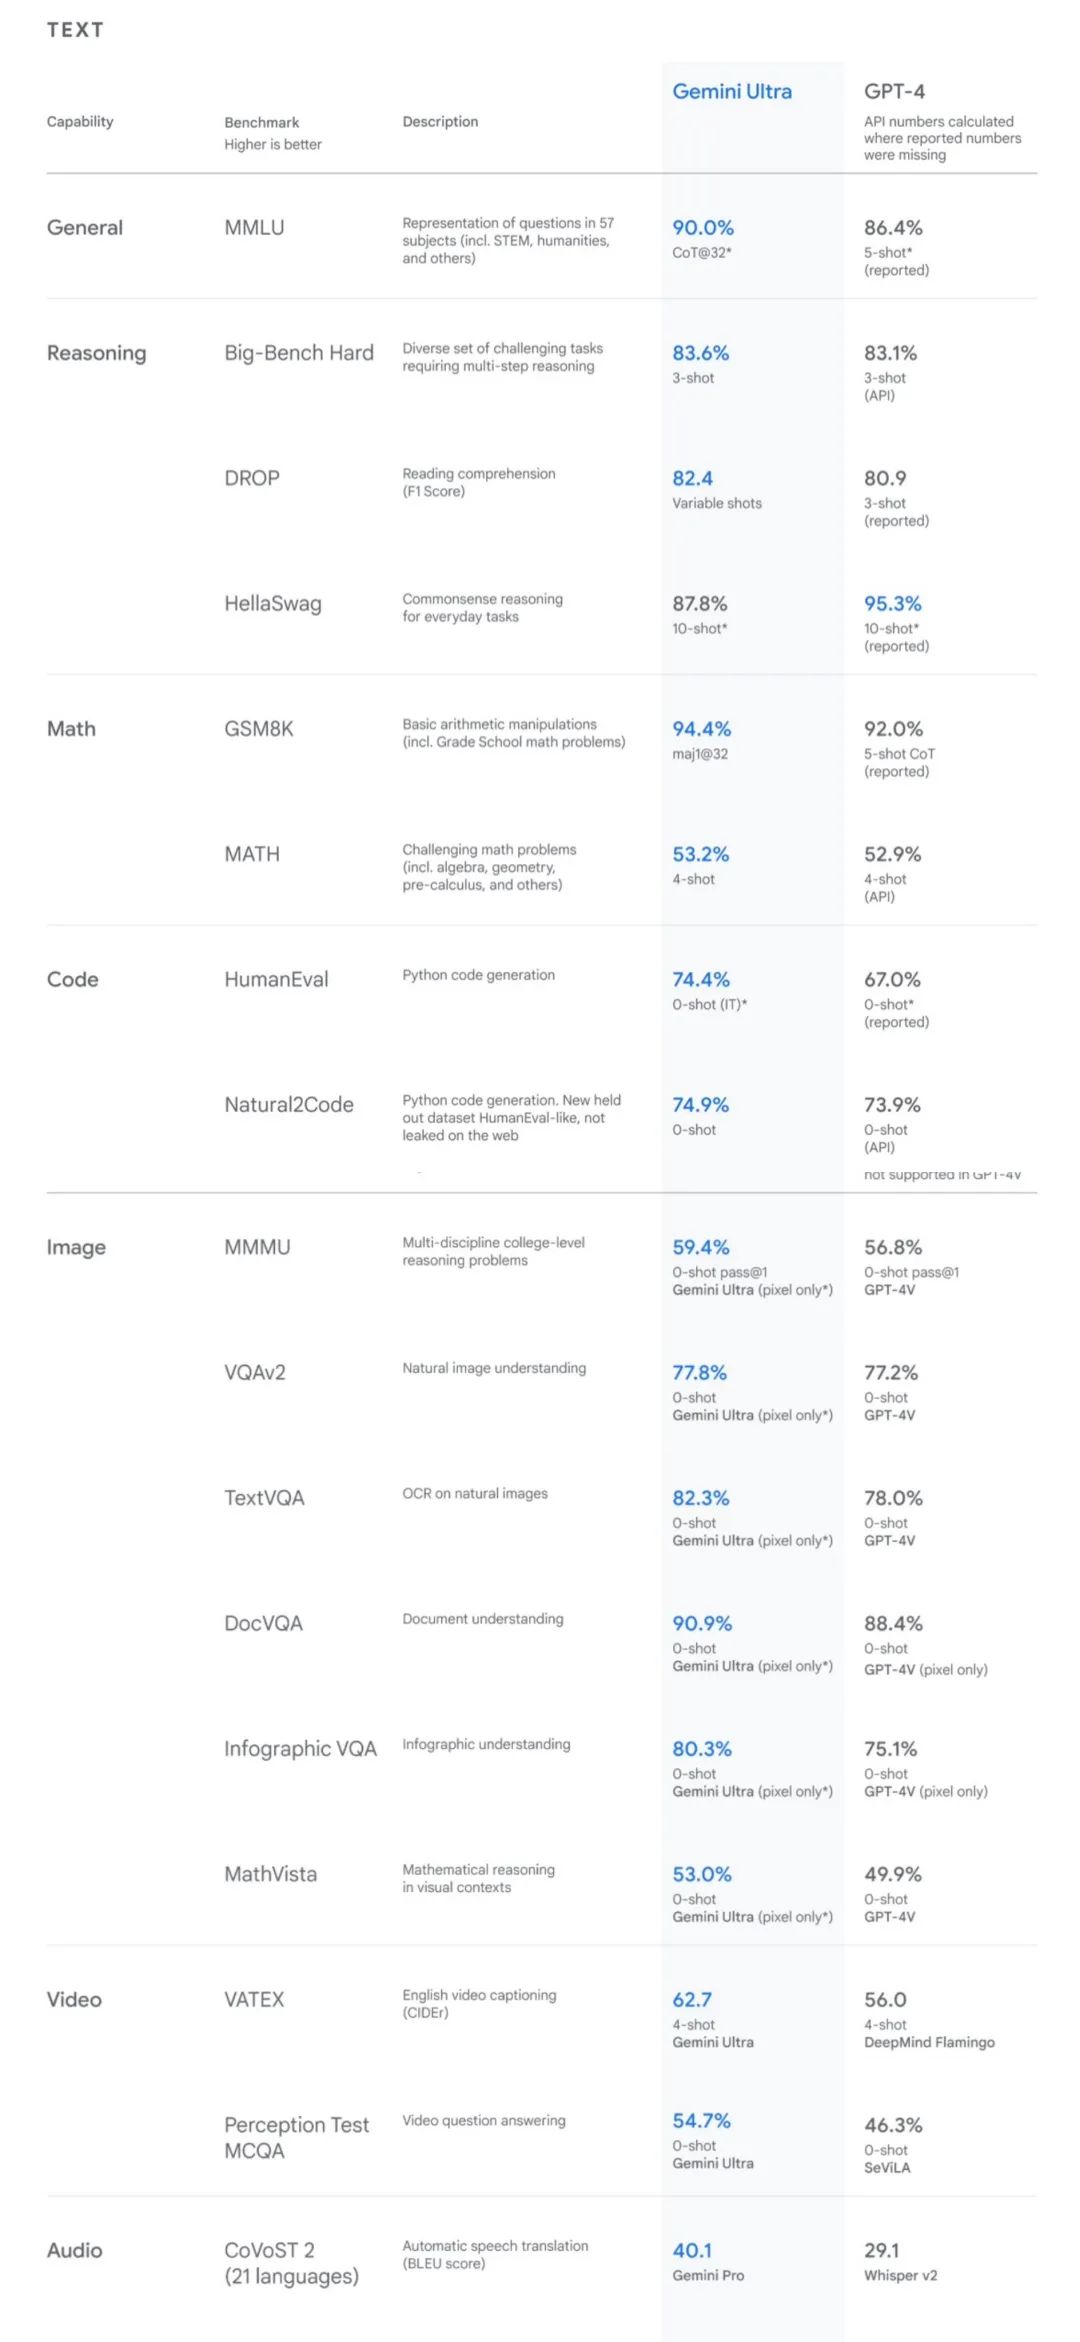
Task: Click the Big-Bench Hard benchmark label
Action: (x=298, y=353)
